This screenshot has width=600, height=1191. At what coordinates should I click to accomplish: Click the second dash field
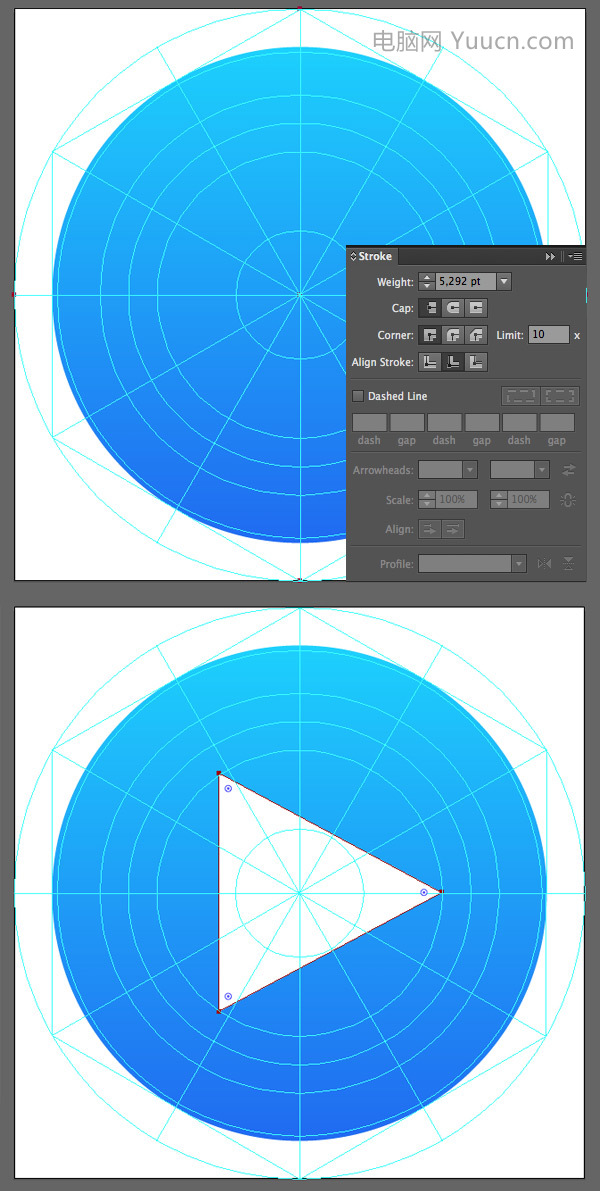[444, 422]
